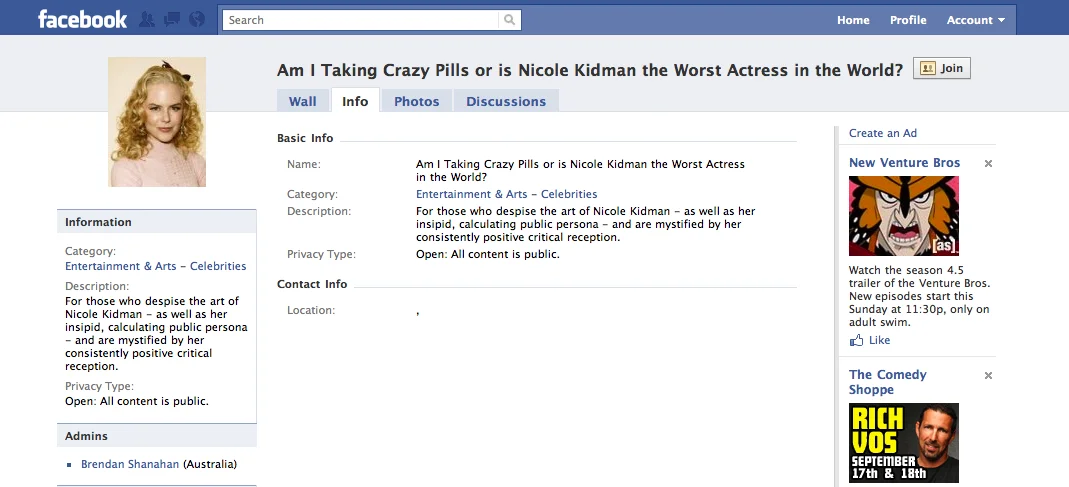Click inside the Search field
The height and width of the screenshot is (487, 1069).
pyautogui.click(x=361, y=20)
